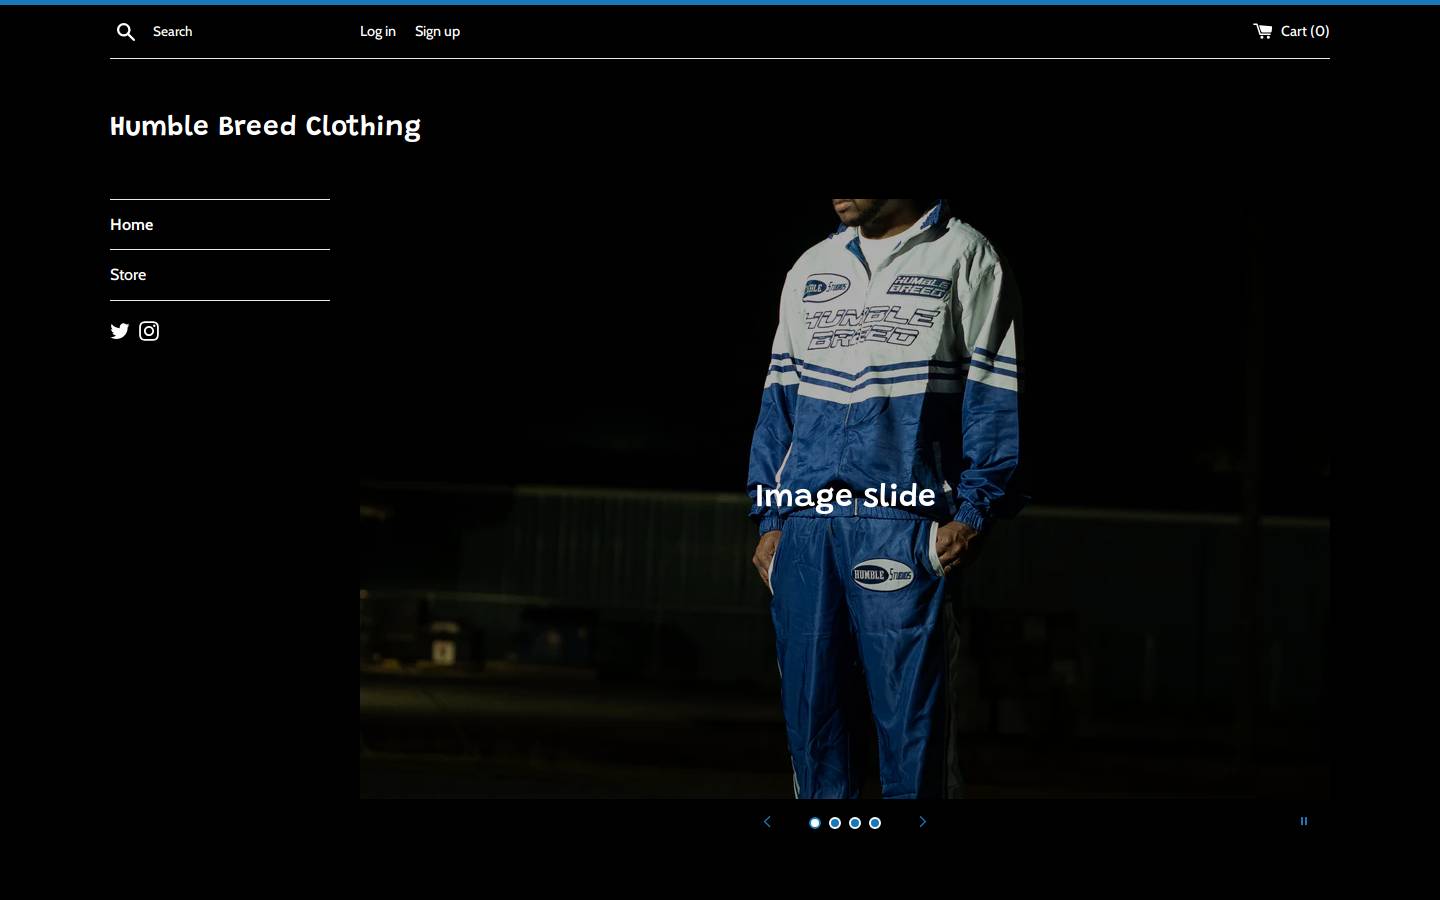The image size is (1440, 900).
Task: Go to next slide arrow
Action: pos(922,822)
